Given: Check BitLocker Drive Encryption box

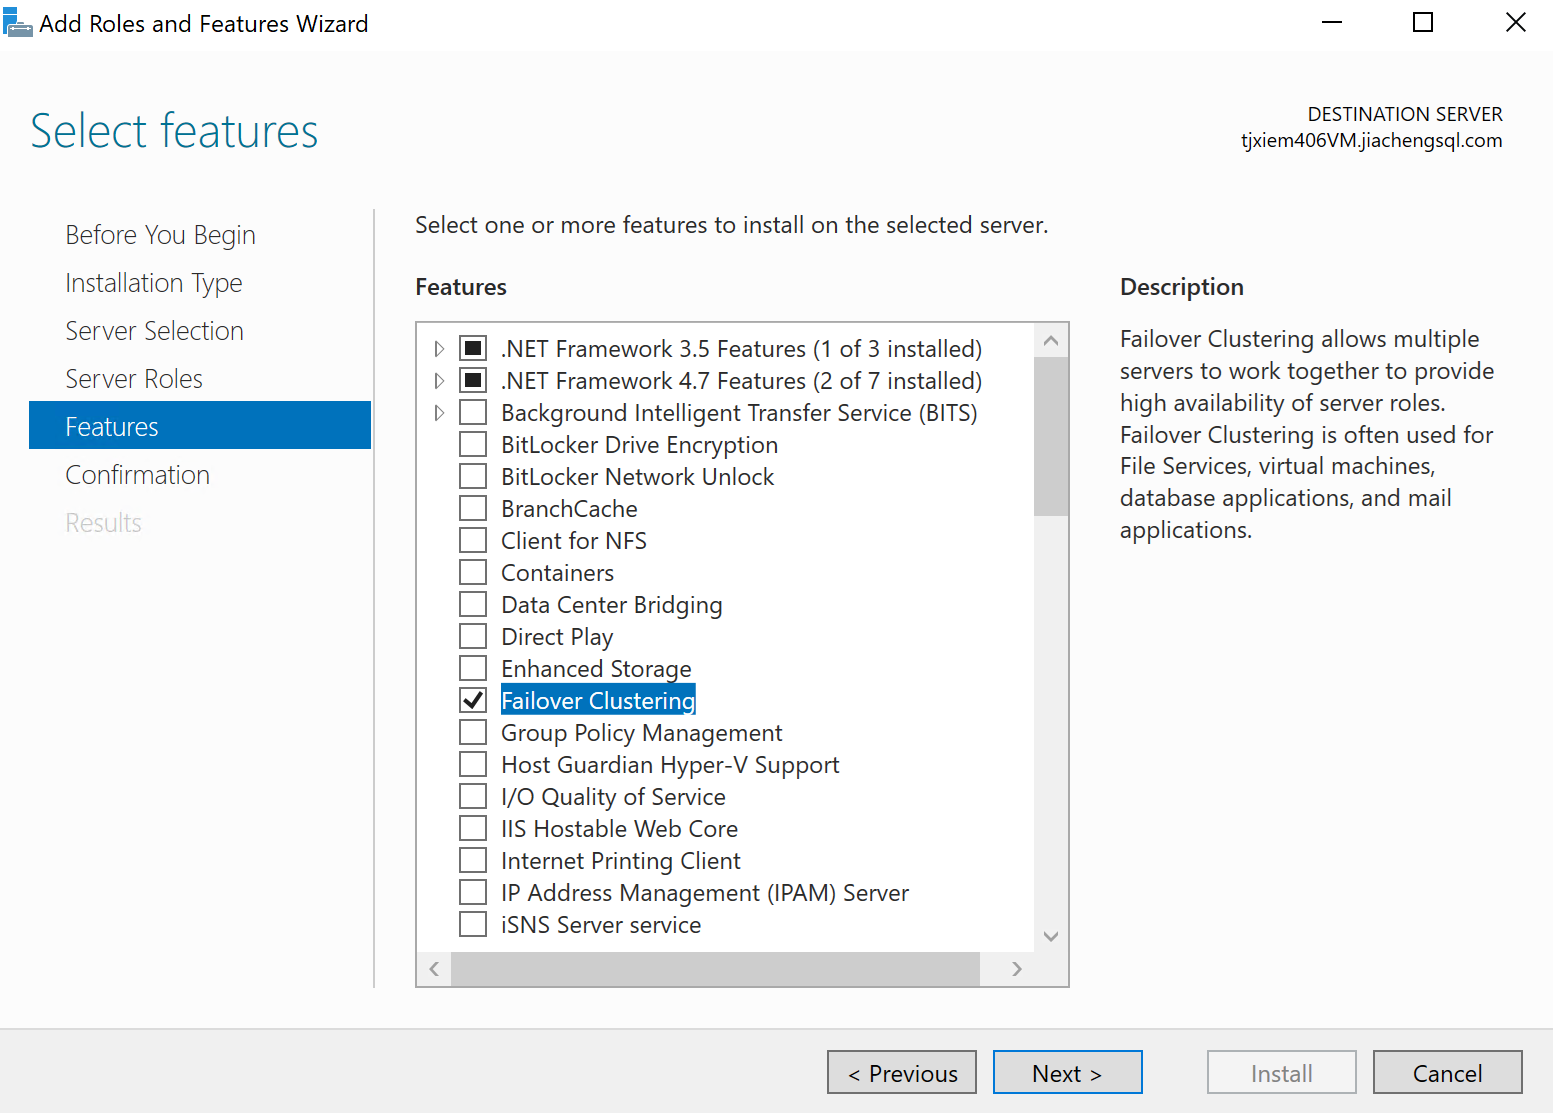Looking at the screenshot, I should tap(473, 445).
